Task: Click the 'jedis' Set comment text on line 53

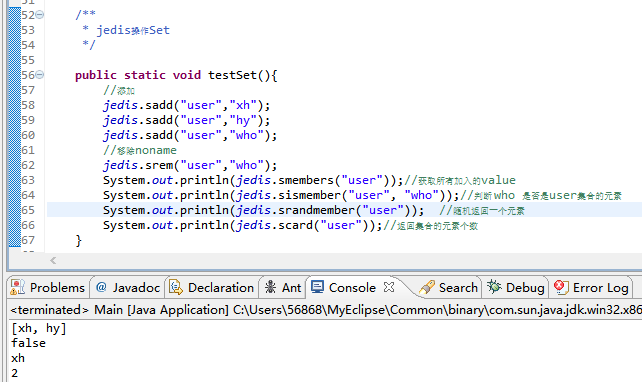Action: [133, 30]
